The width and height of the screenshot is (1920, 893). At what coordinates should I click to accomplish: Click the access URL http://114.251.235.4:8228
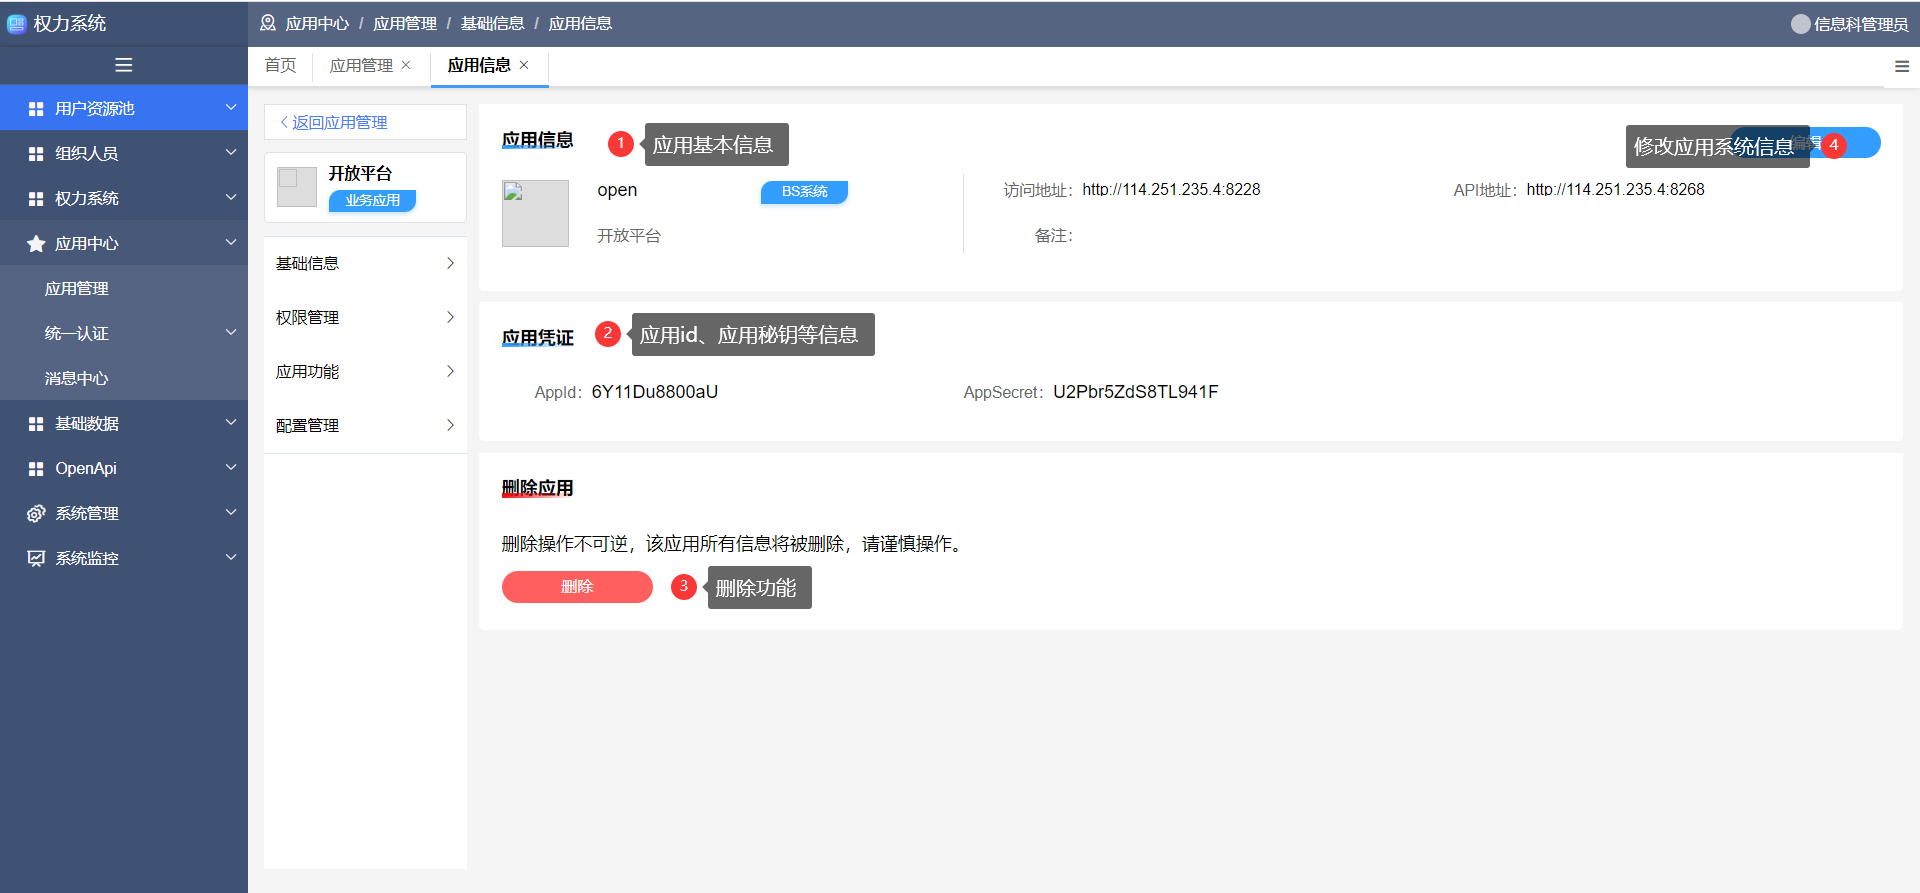(x=1171, y=189)
